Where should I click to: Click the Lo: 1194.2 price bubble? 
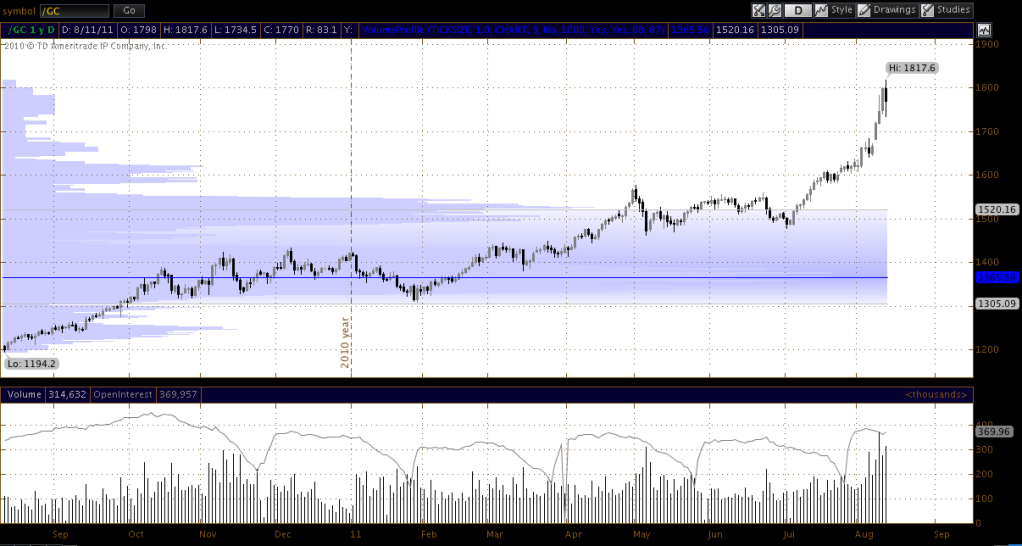(x=28, y=363)
